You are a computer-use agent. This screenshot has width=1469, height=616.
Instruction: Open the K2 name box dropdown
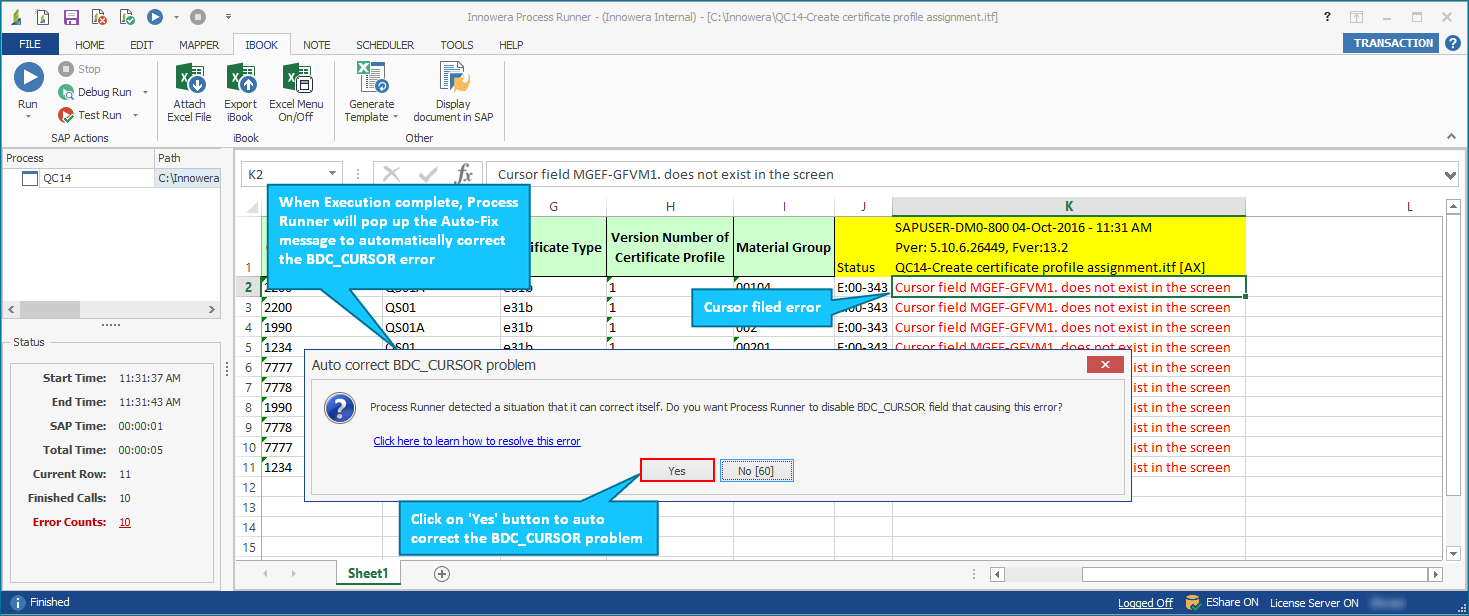(x=331, y=174)
